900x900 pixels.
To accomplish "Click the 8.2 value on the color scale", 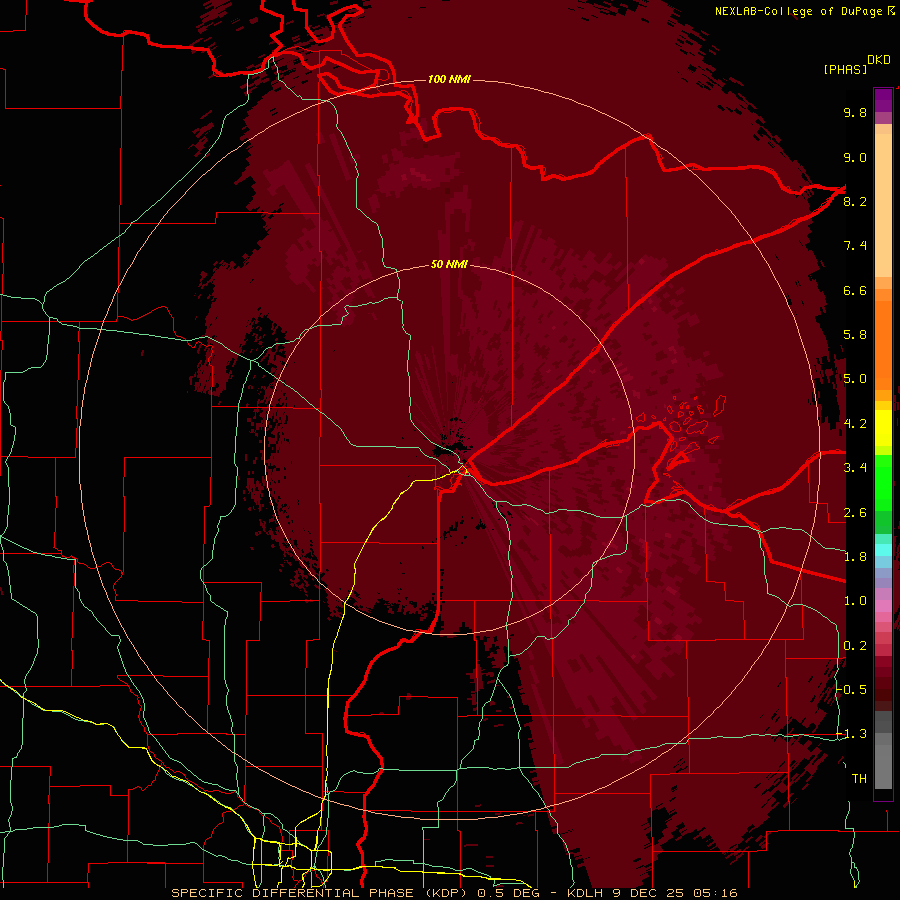I will tap(855, 201).
